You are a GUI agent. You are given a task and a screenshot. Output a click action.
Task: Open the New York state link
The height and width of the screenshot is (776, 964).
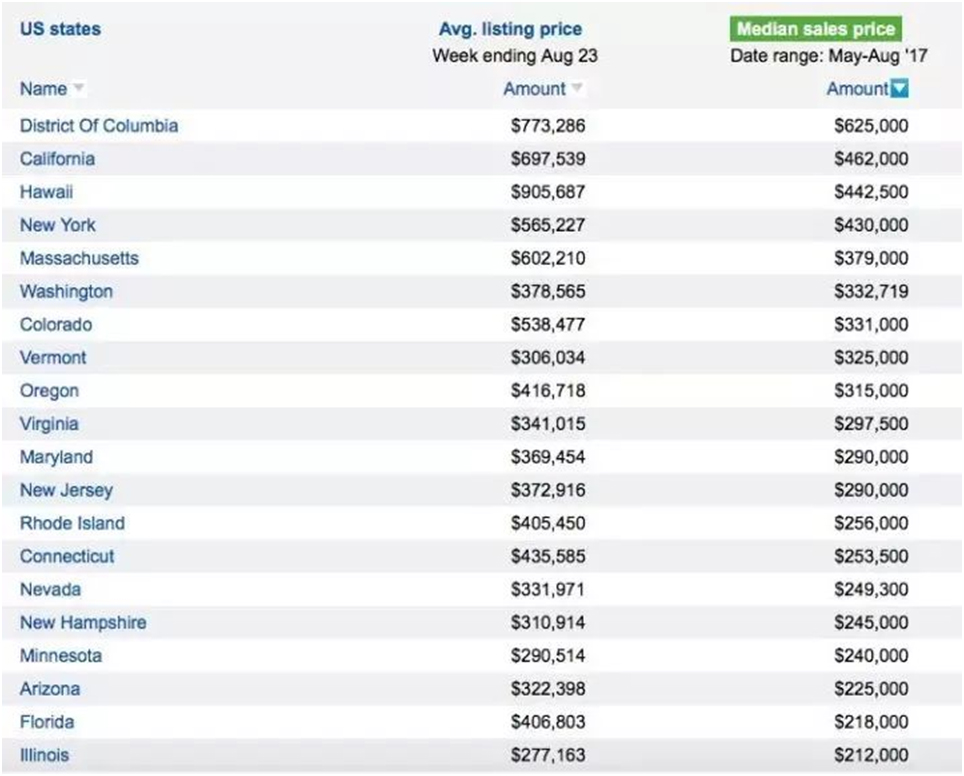(x=58, y=225)
